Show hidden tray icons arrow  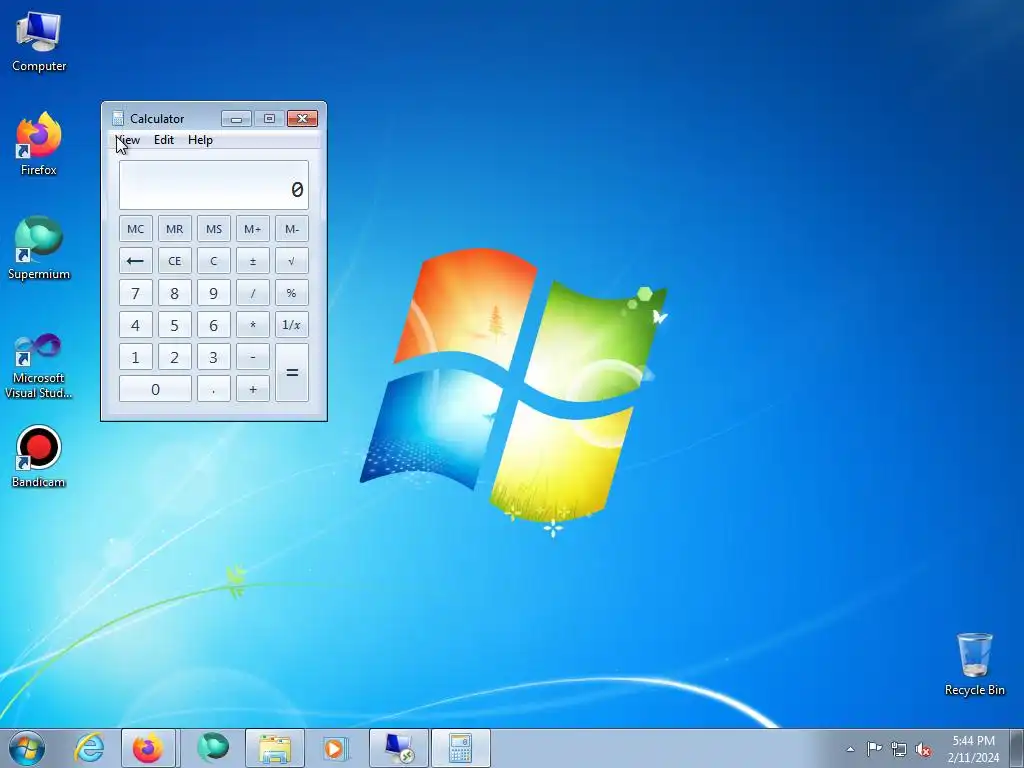[x=850, y=749]
